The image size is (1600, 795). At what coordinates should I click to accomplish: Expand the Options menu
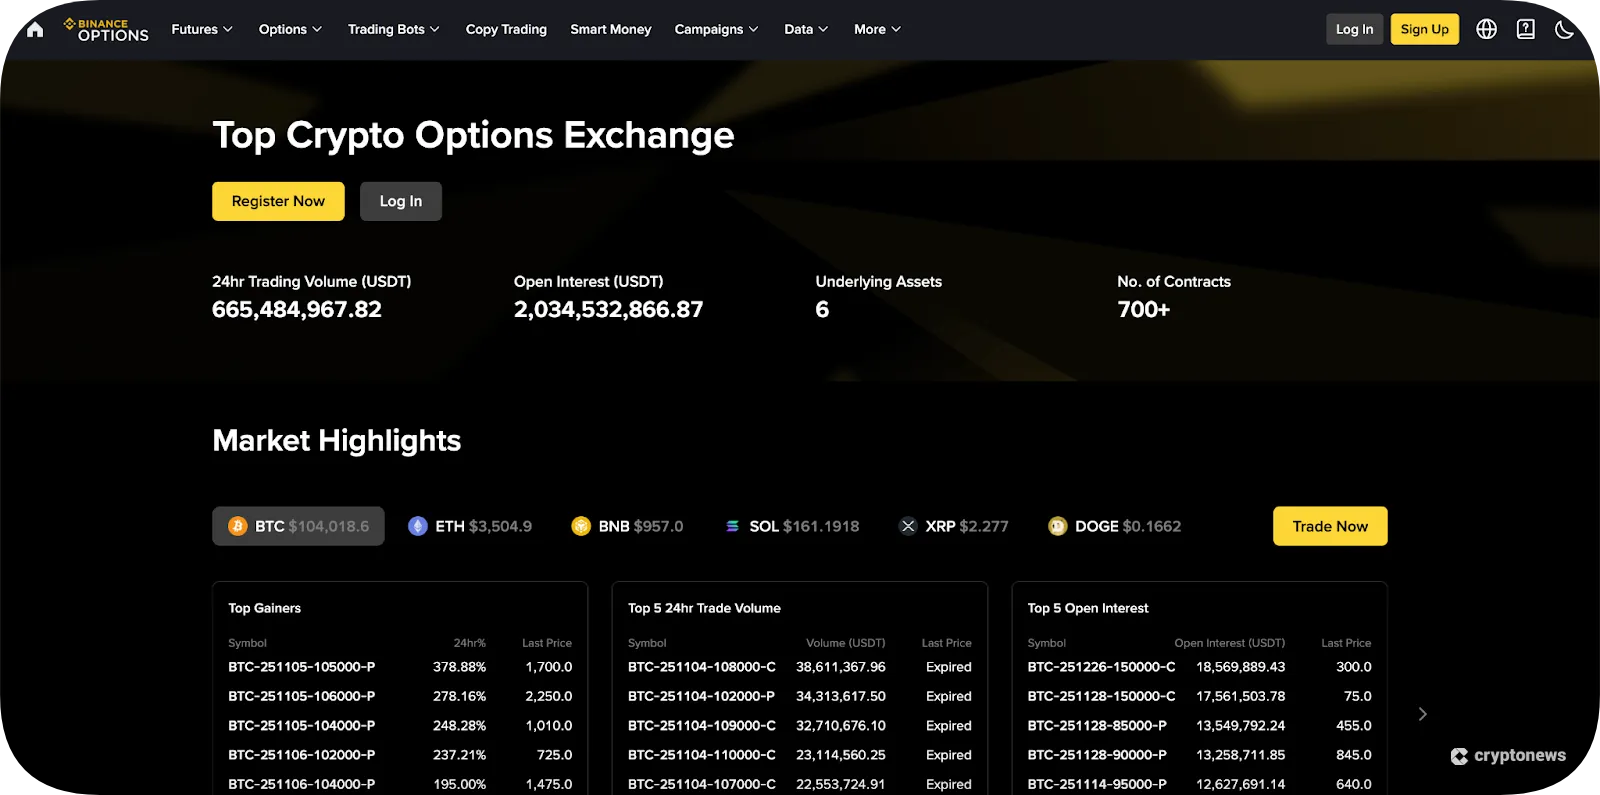tap(290, 29)
